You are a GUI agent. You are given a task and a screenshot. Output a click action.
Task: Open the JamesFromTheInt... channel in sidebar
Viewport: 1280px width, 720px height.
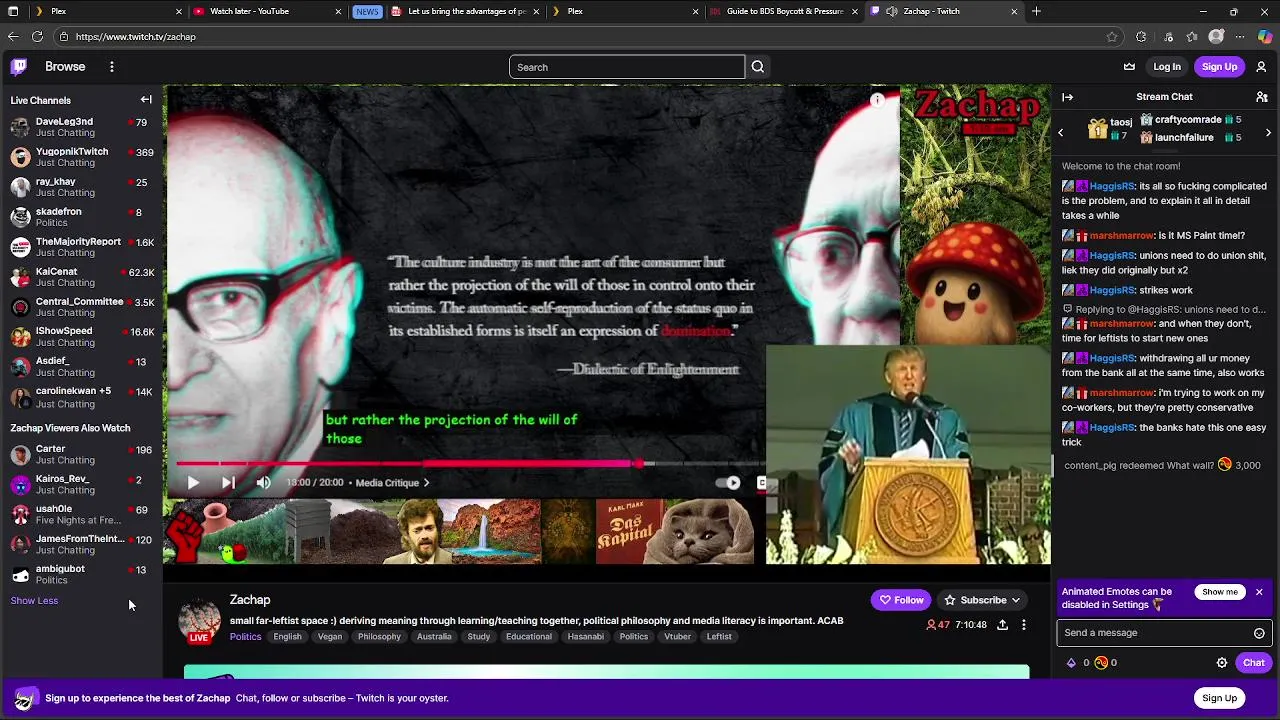pos(82,544)
